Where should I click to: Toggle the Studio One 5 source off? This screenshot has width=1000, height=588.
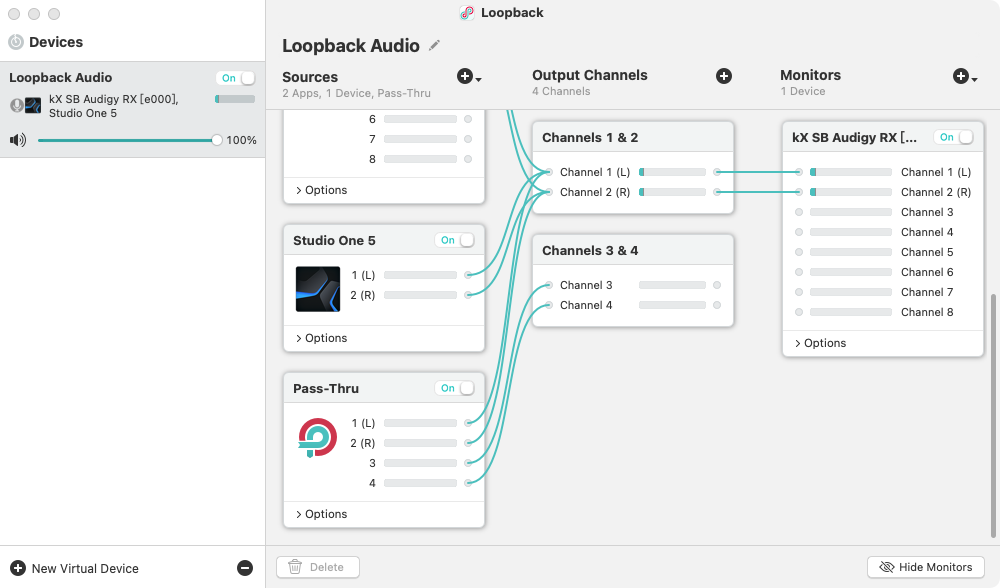(455, 240)
